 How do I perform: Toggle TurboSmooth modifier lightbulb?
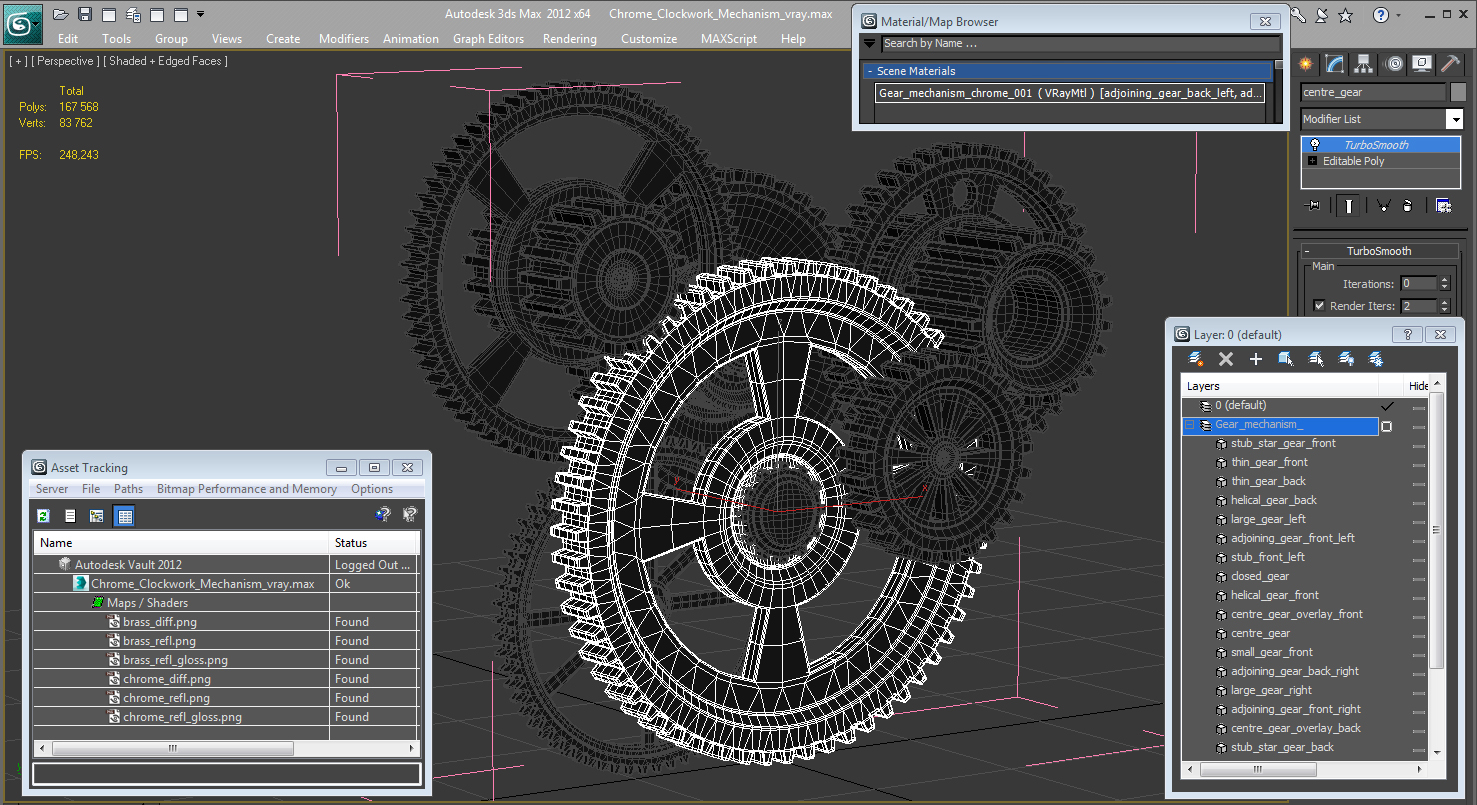(1315, 145)
